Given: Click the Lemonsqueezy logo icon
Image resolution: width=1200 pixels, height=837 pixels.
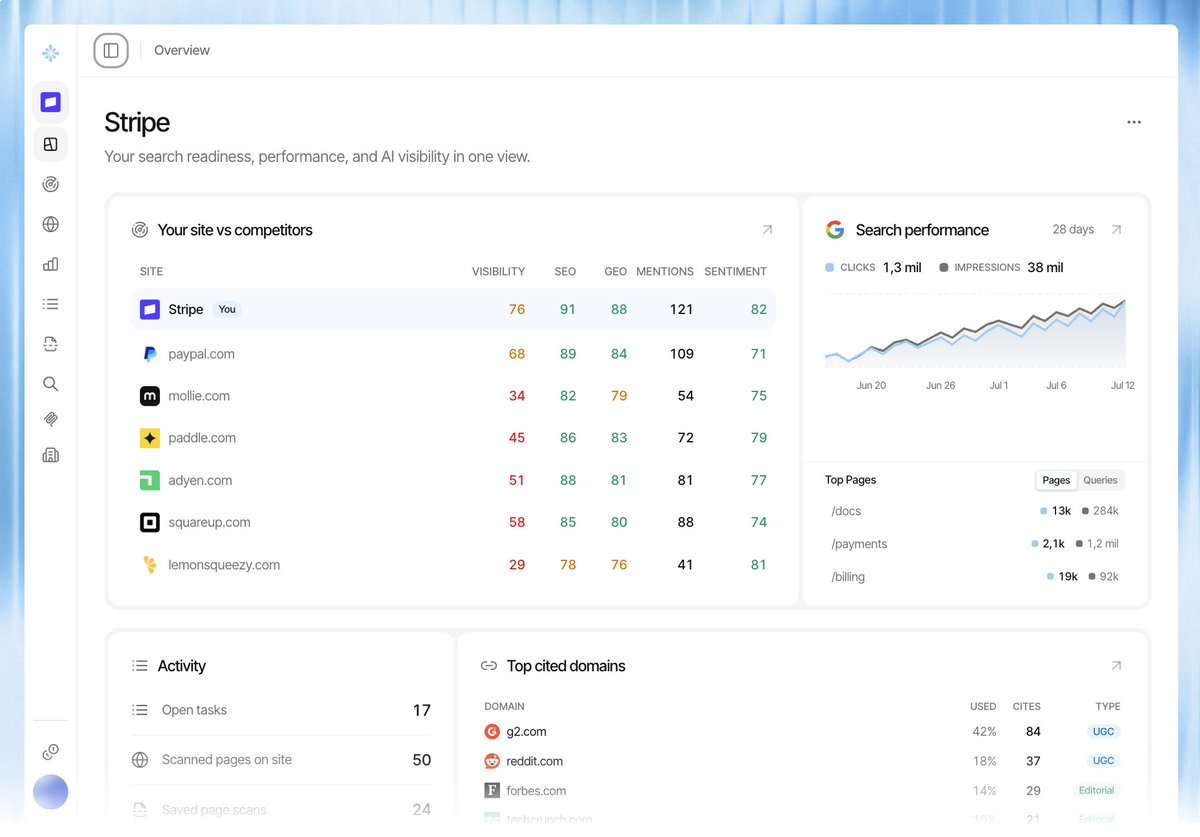Looking at the screenshot, I should coord(150,565).
